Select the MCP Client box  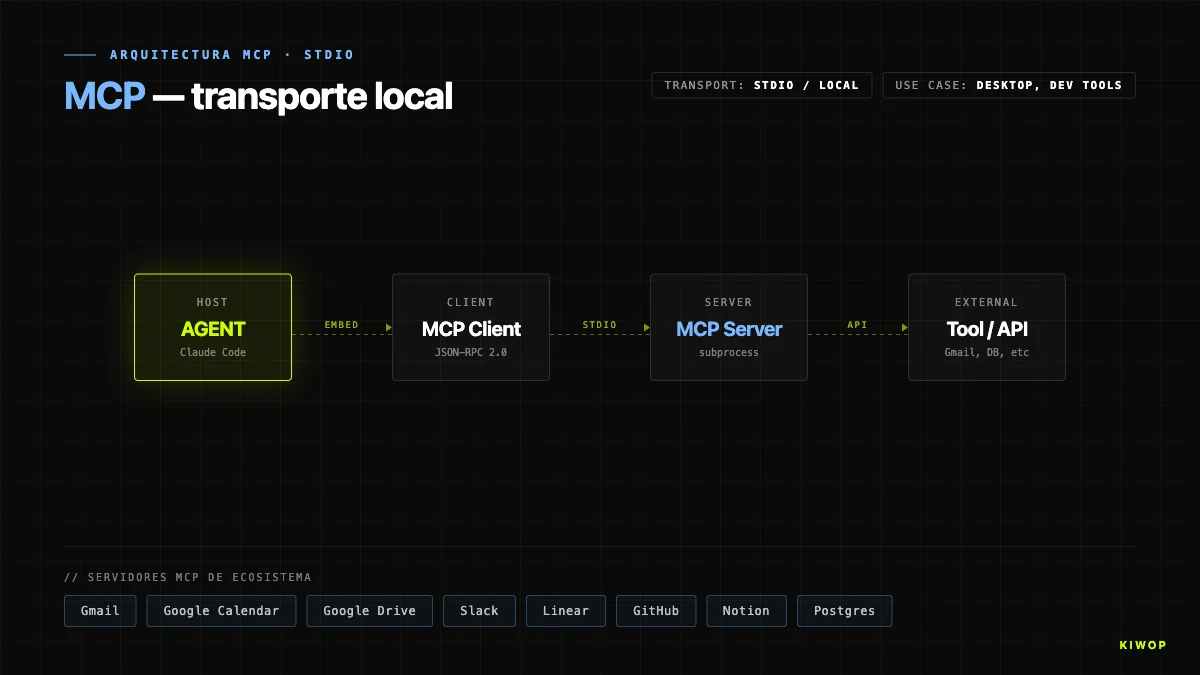pos(471,327)
